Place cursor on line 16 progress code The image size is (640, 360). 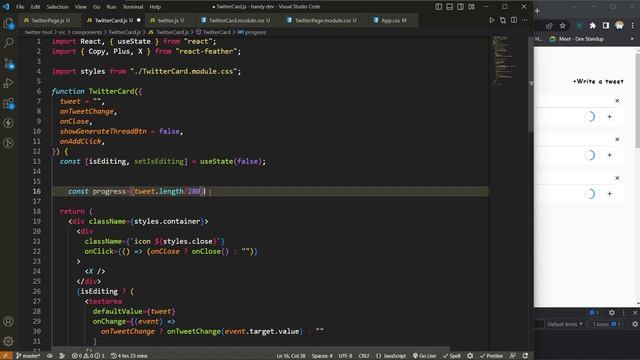pos(137,191)
